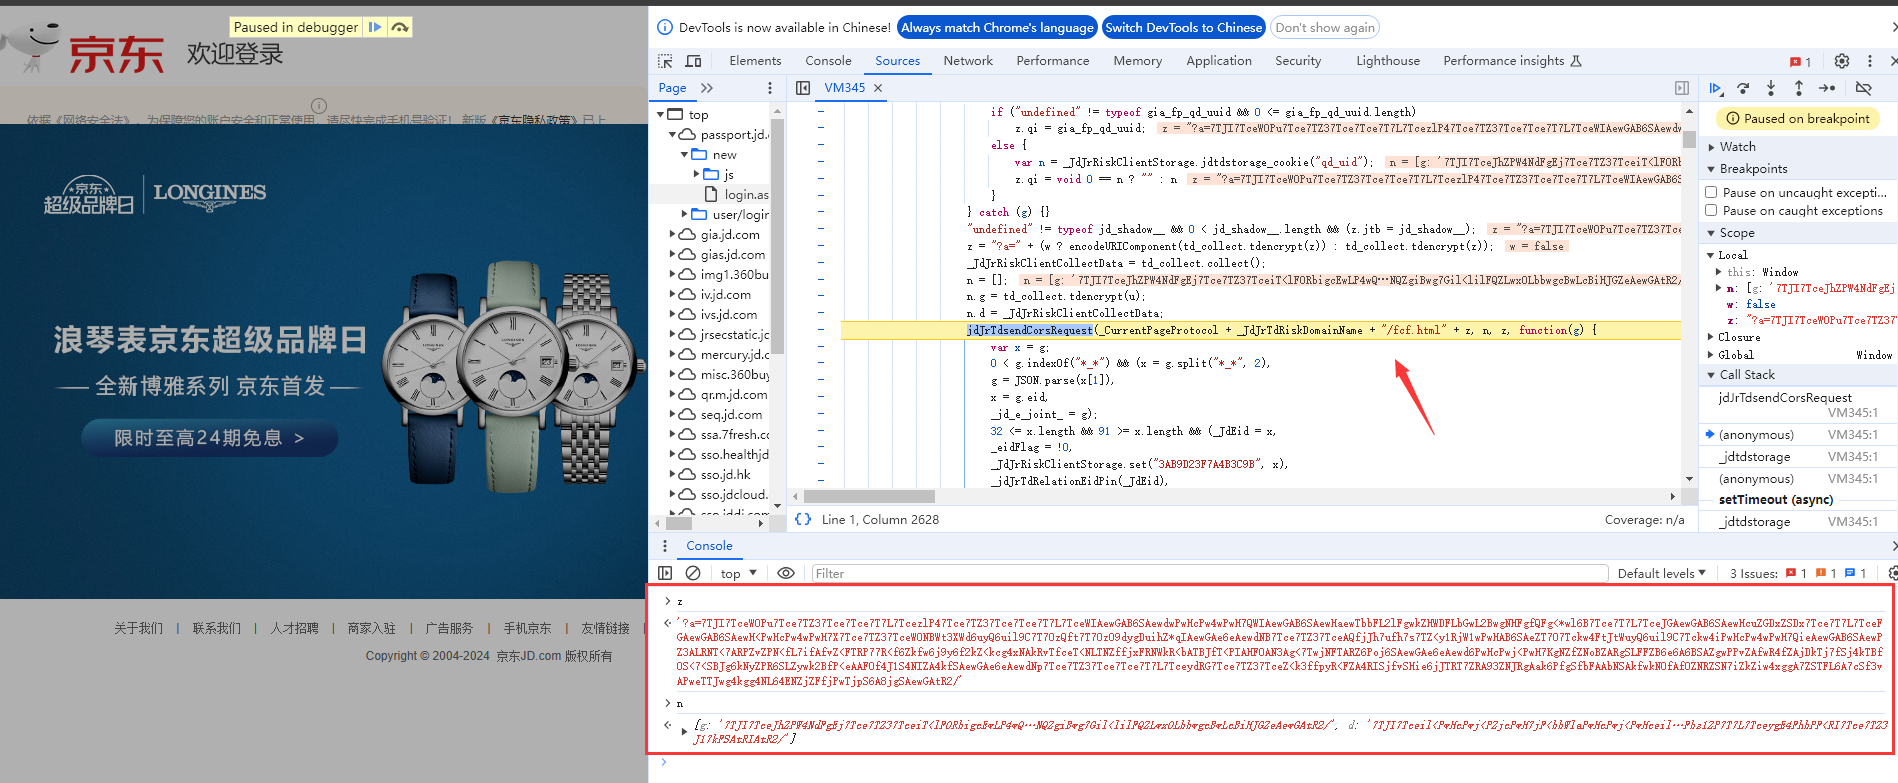Enable Pause on caught exceptions

1711,210
